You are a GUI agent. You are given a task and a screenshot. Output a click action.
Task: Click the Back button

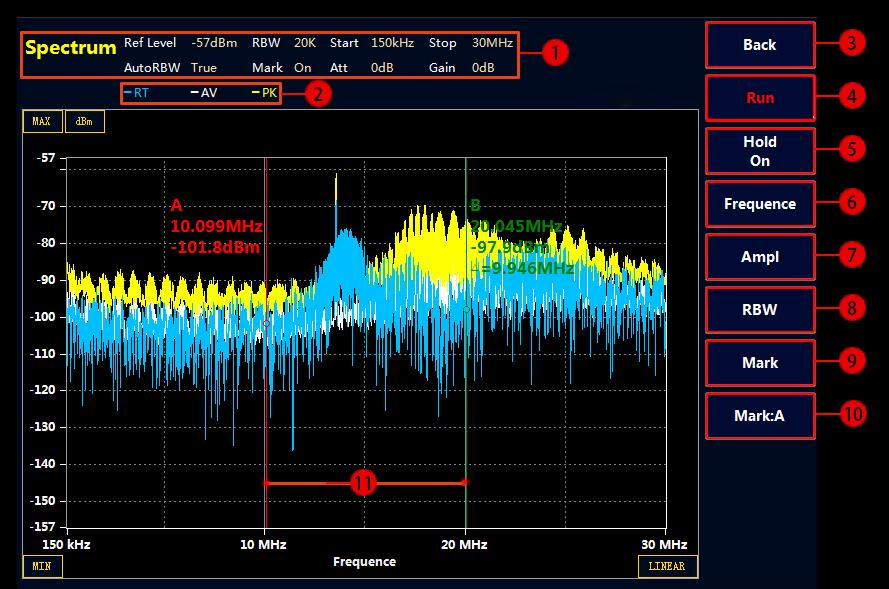click(759, 45)
